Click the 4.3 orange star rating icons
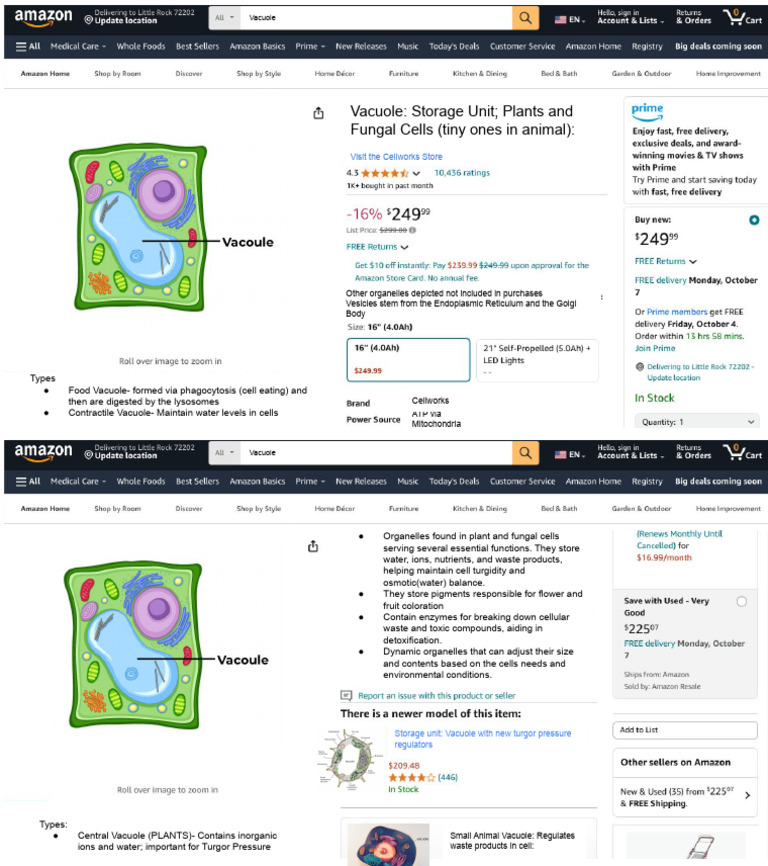 (x=385, y=173)
